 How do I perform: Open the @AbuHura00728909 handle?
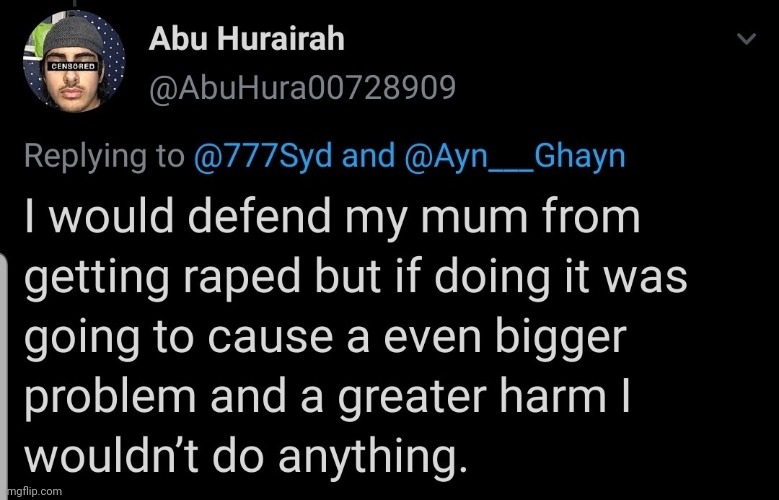(x=302, y=87)
